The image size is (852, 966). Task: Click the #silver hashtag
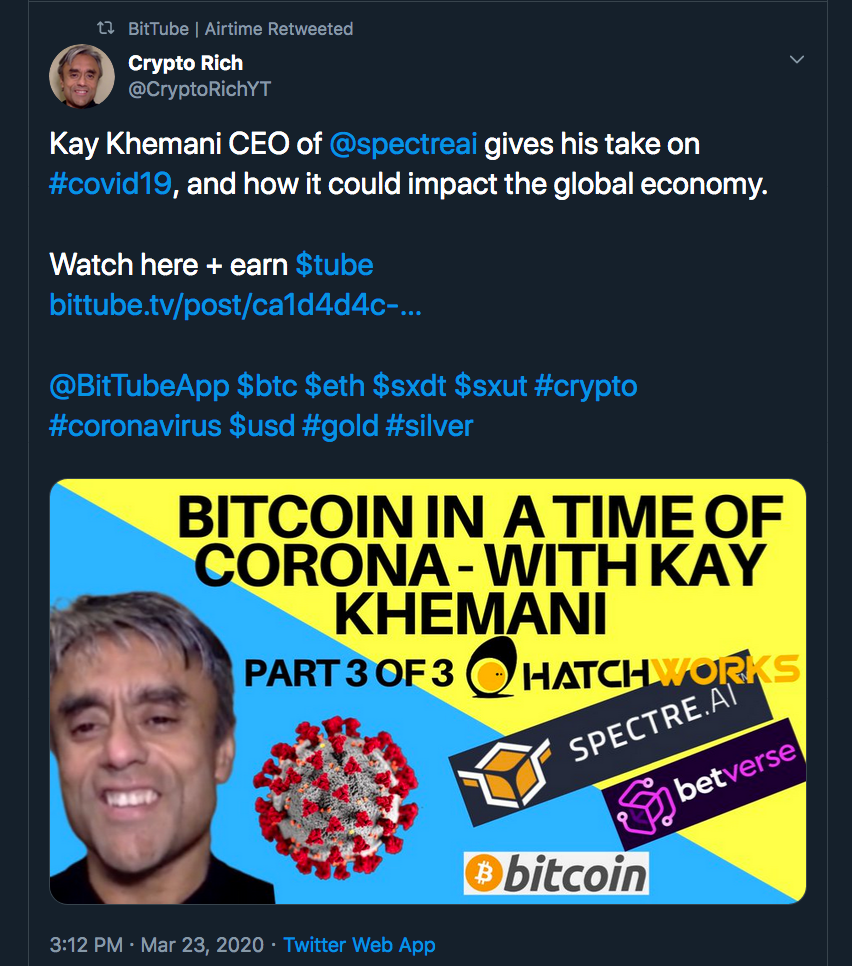click(429, 426)
